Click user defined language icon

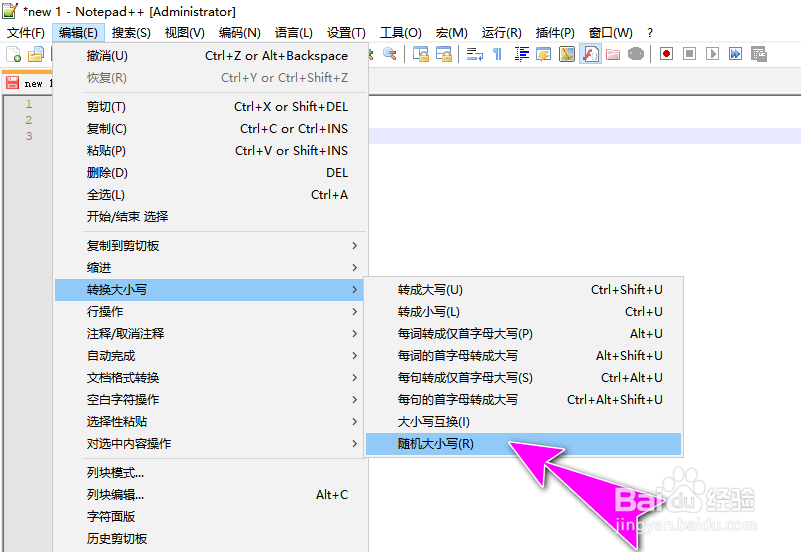pos(544,54)
